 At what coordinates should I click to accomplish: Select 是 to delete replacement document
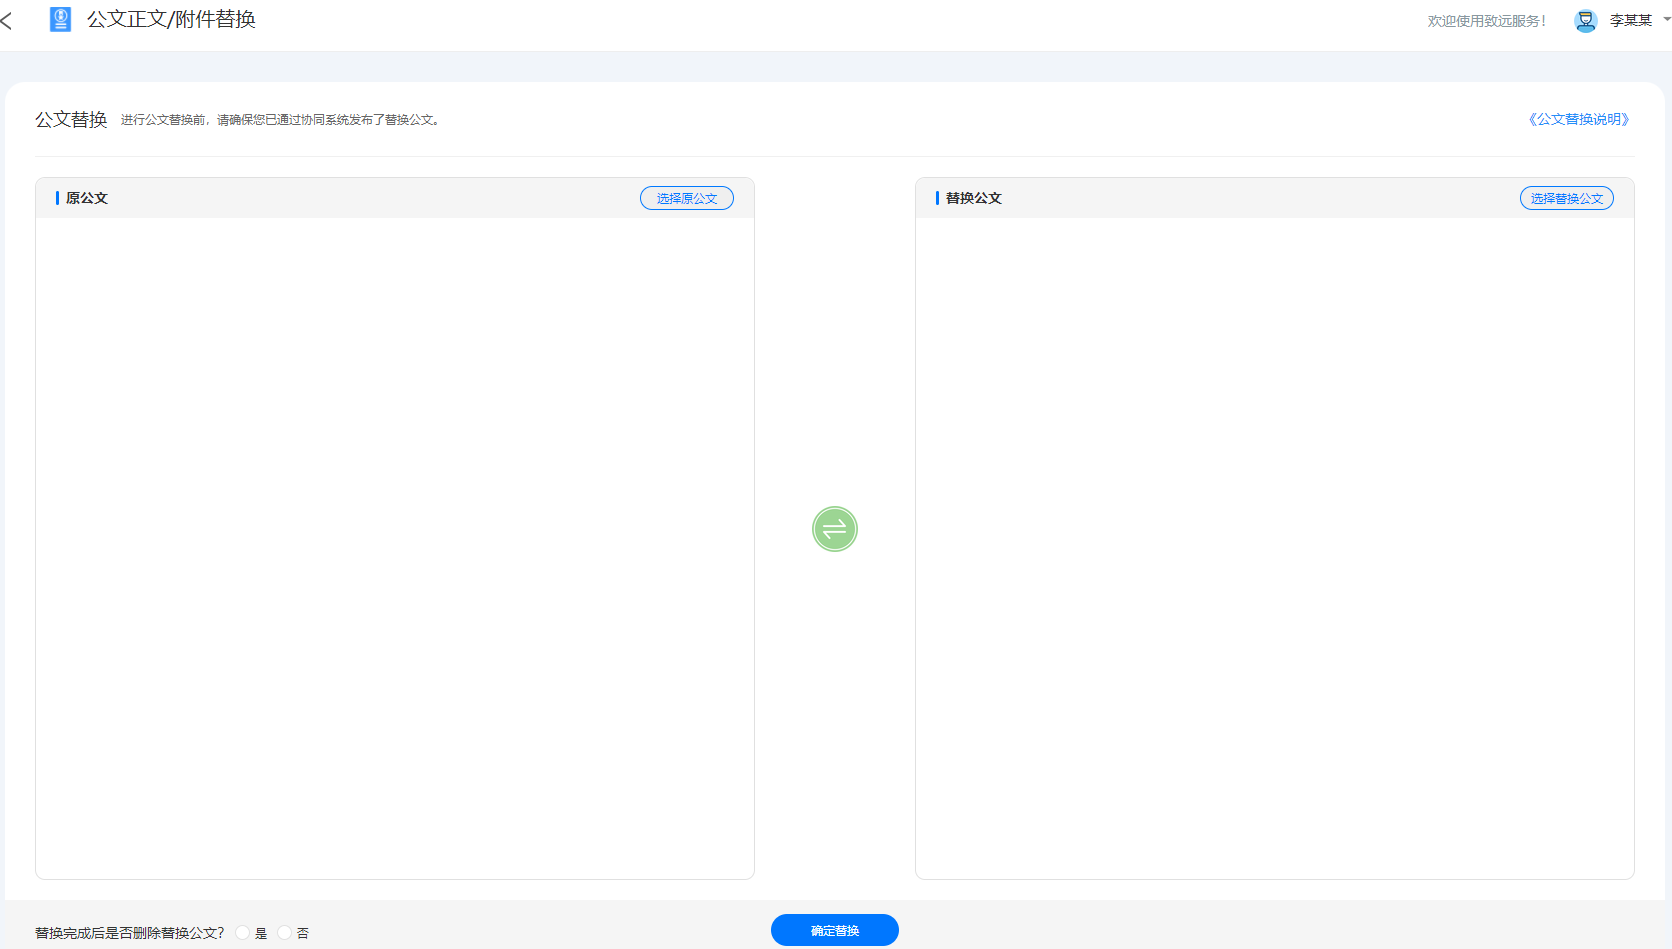243,933
